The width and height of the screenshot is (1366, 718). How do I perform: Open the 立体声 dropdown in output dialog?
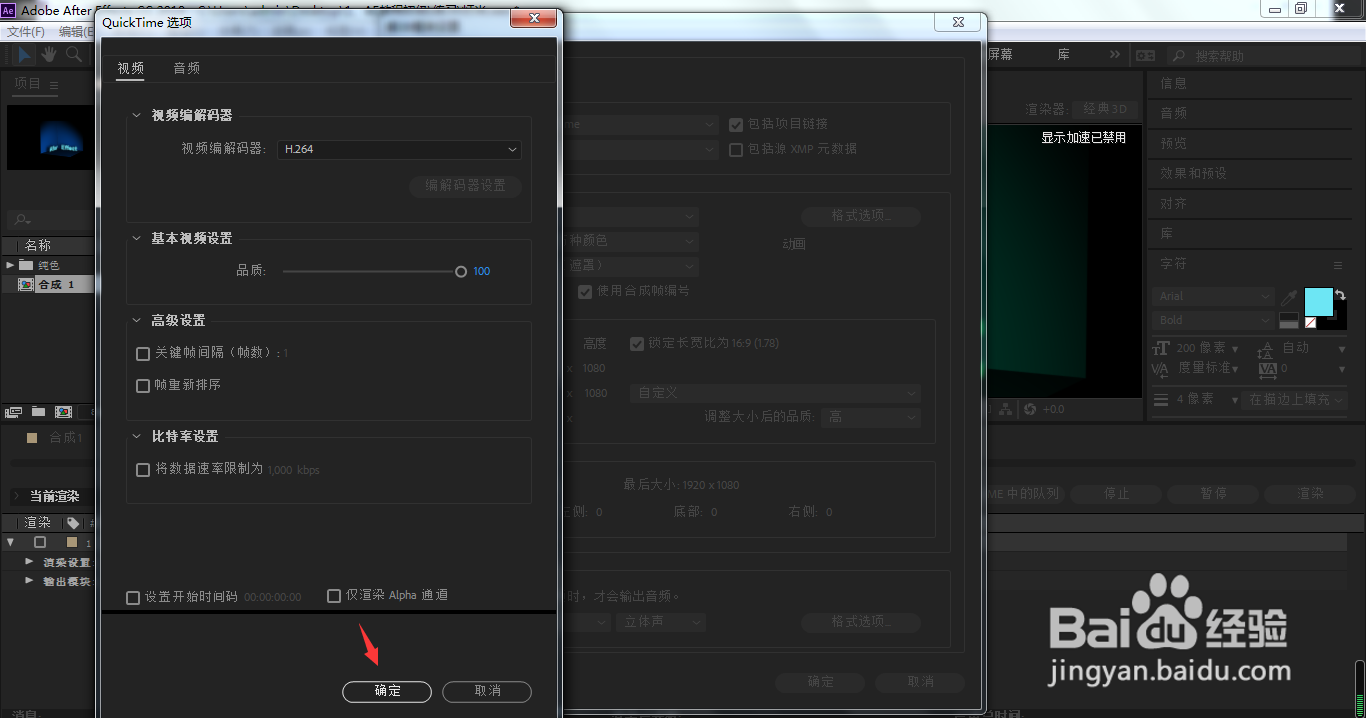coord(661,621)
